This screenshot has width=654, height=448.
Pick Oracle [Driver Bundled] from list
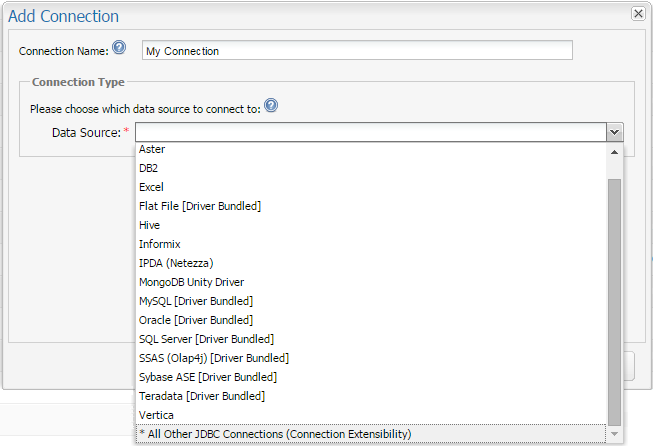195,320
